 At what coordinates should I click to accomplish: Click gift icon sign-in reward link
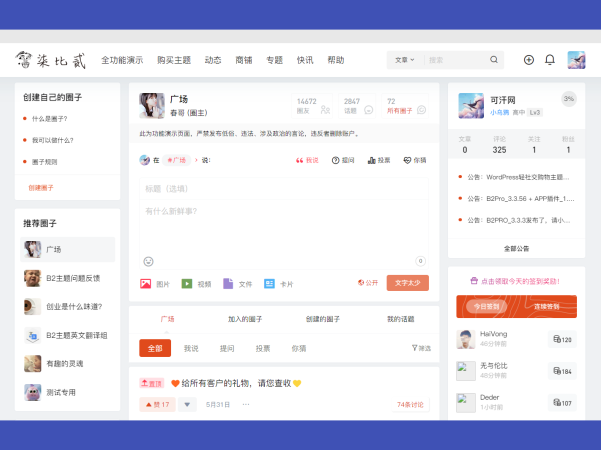[516, 281]
